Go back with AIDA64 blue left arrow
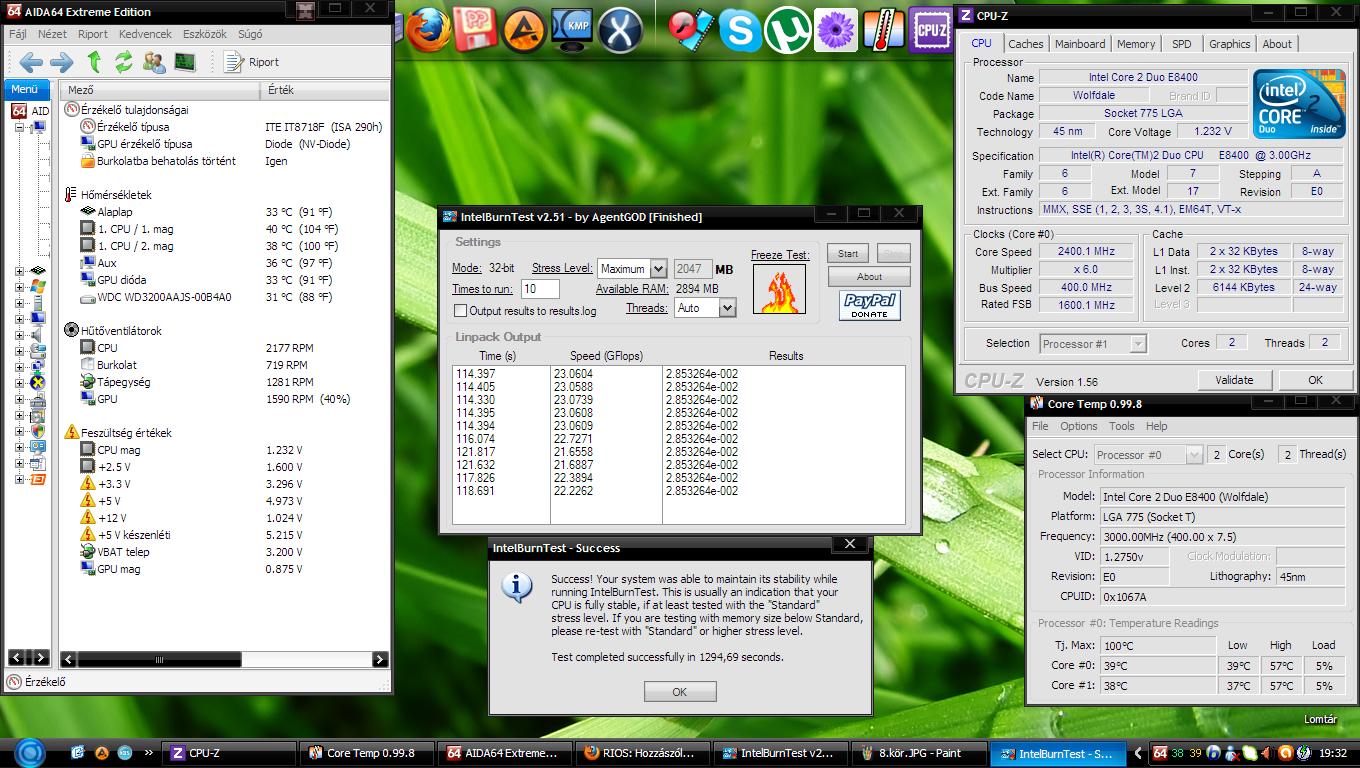The image size is (1360, 768). [x=30, y=62]
